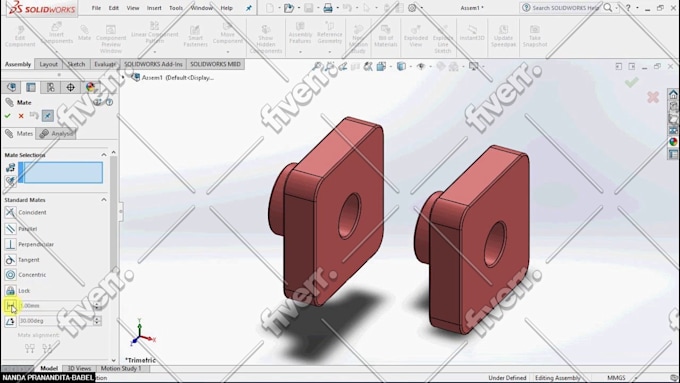Select the Tangent mate icon

(10, 259)
